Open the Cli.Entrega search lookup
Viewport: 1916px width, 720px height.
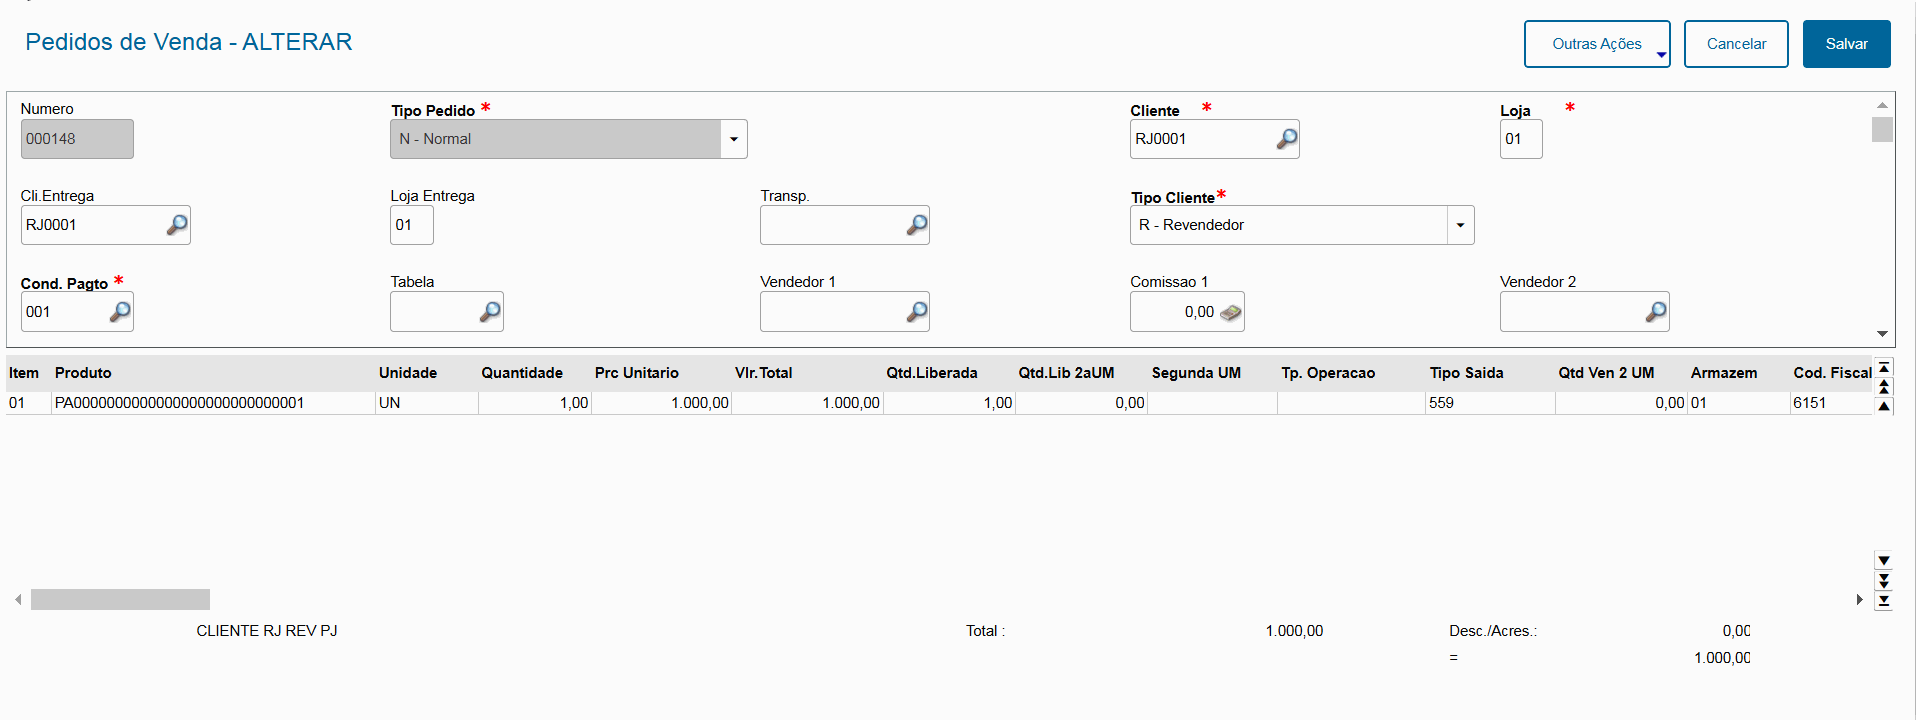coord(177,225)
